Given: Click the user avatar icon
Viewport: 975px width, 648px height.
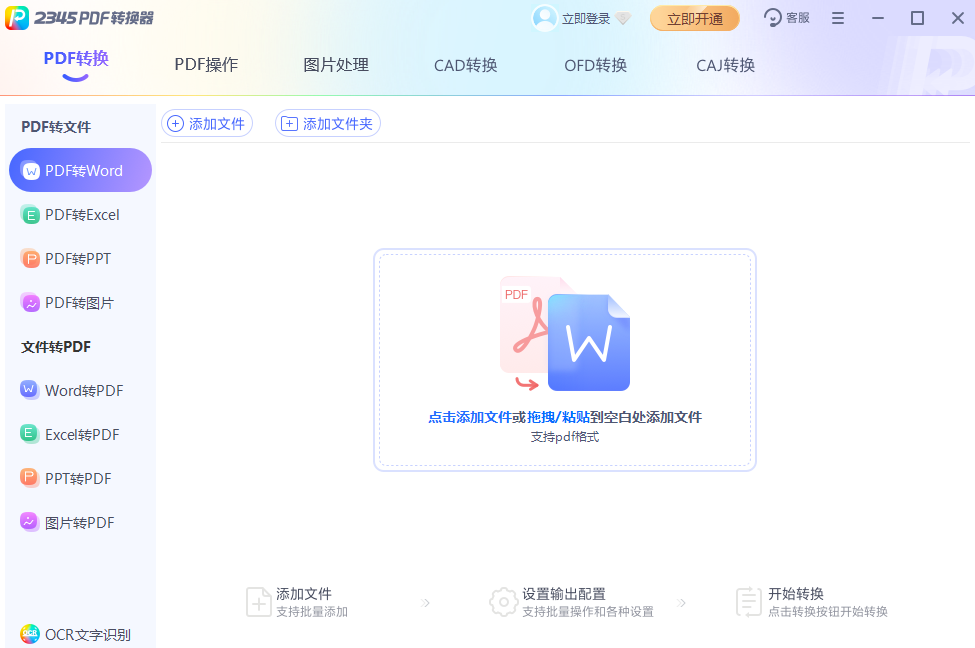Looking at the screenshot, I should 545,19.
